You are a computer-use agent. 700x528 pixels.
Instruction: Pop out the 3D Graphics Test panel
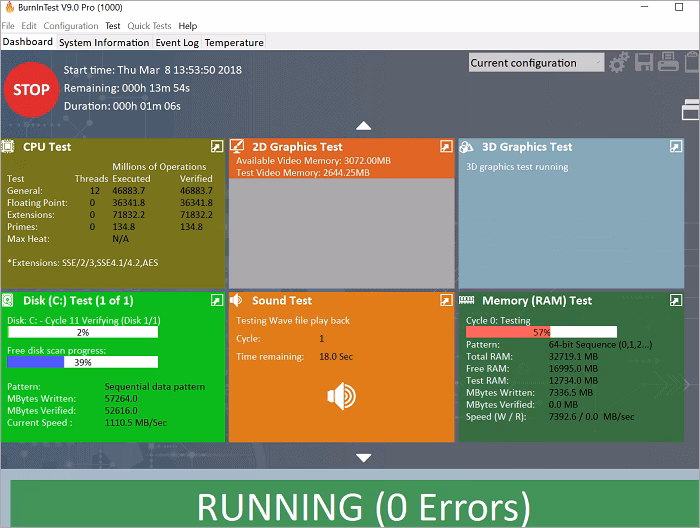(676, 146)
